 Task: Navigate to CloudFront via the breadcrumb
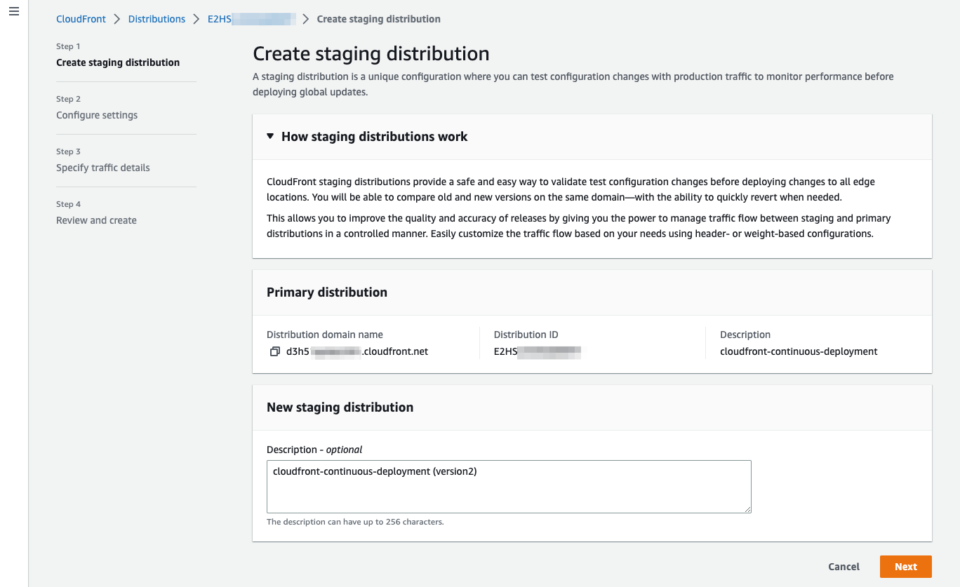(x=80, y=18)
